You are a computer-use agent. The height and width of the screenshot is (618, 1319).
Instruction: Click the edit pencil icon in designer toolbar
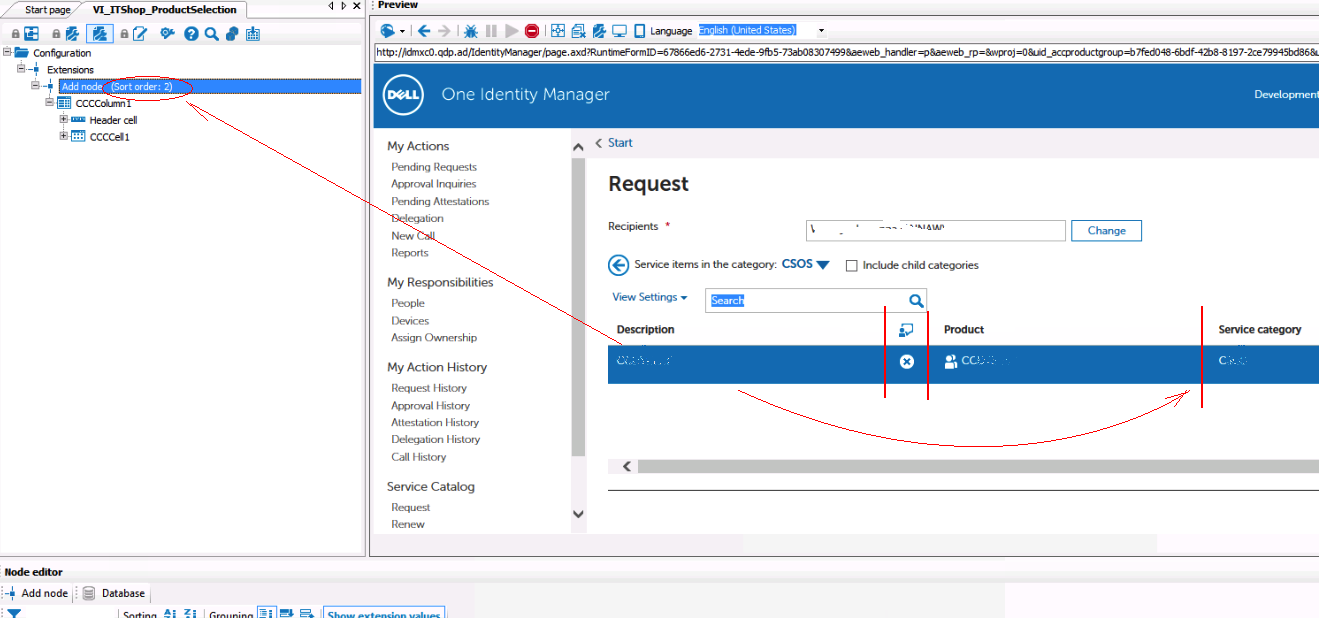(141, 34)
